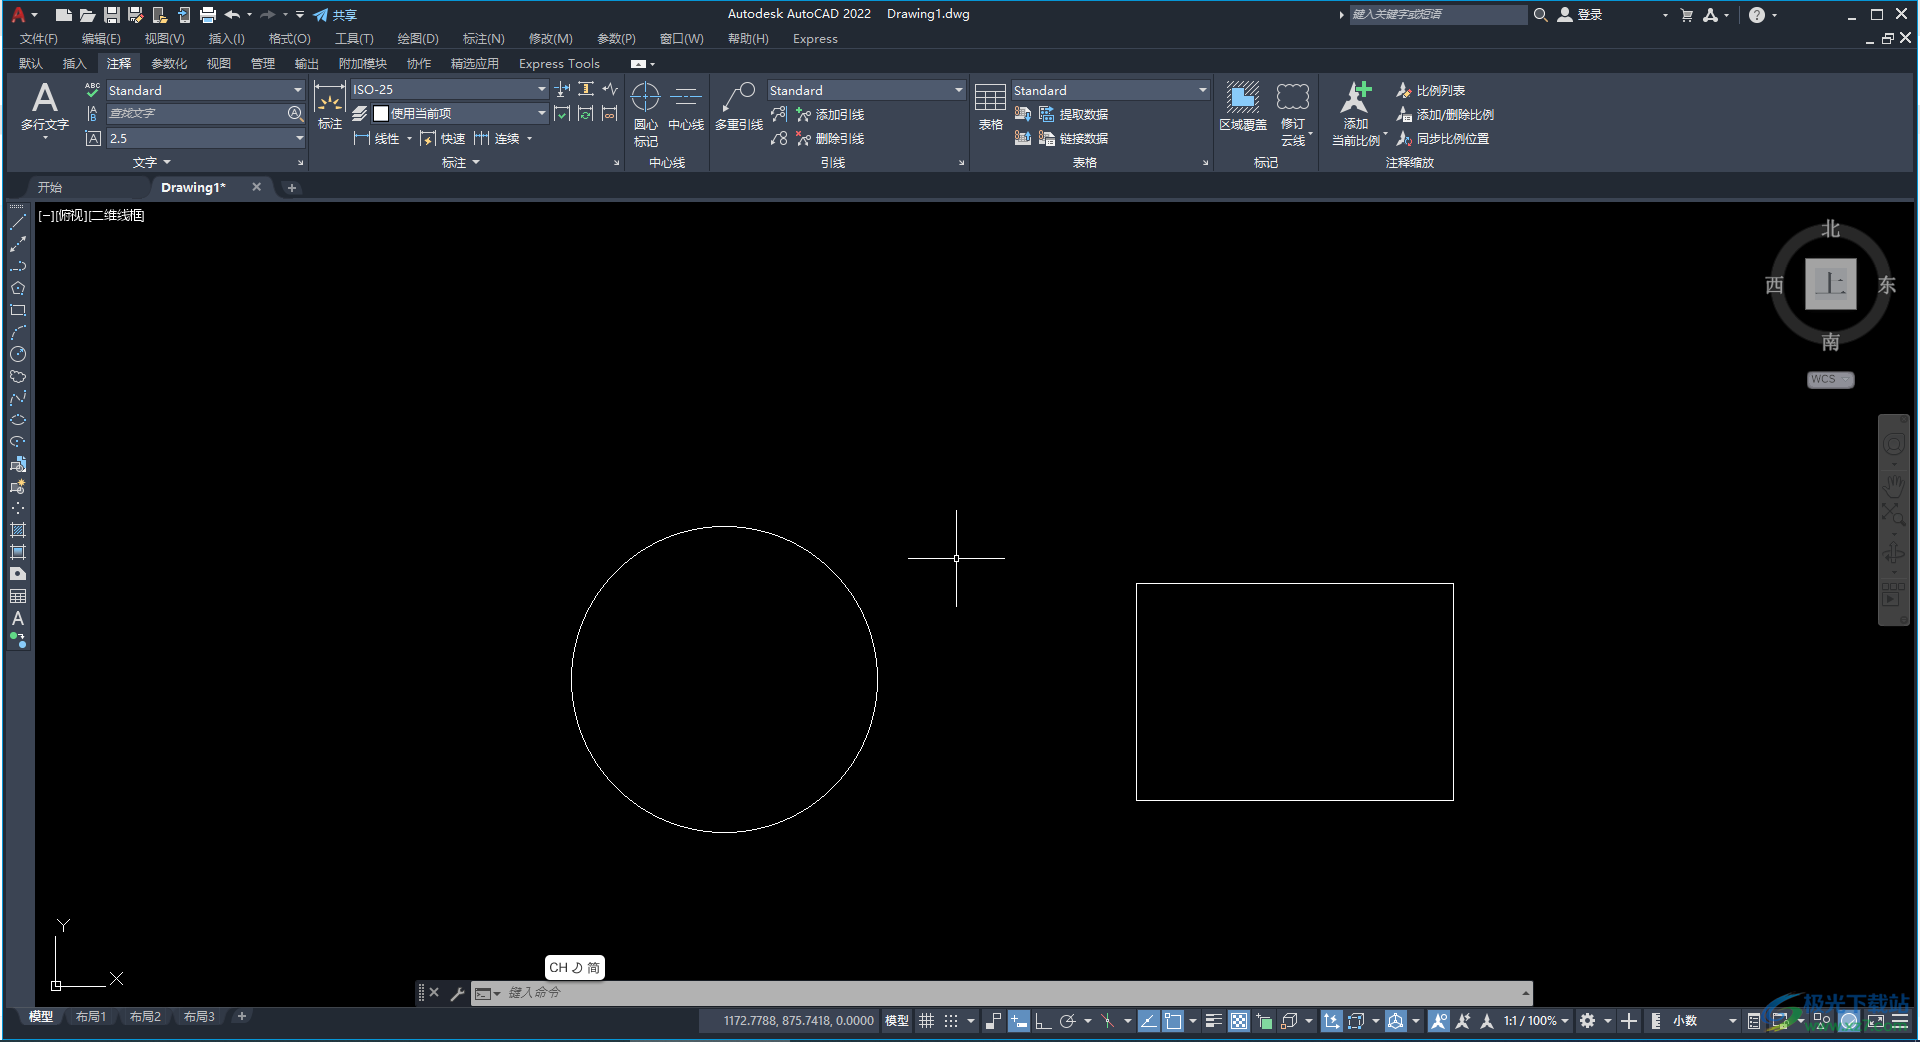
Task: Open the table style Standard dropdown
Action: click(x=1202, y=90)
